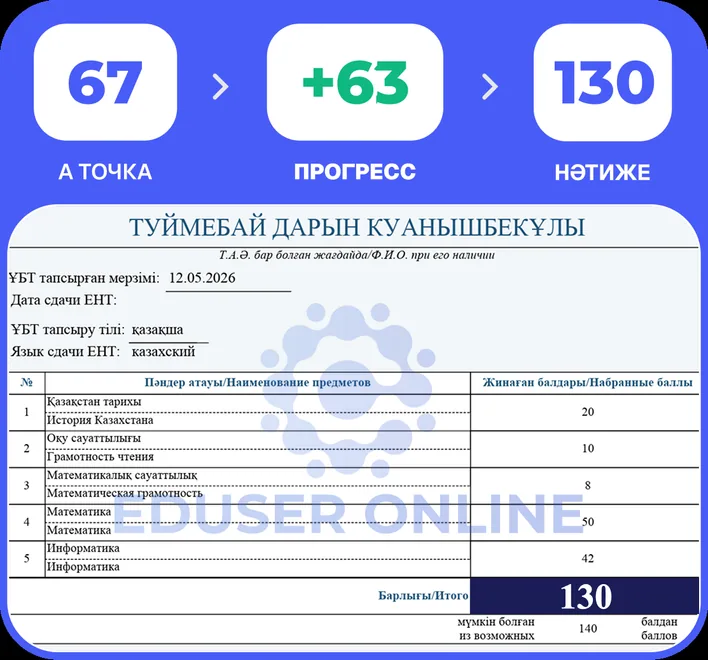Click row number 2 cell
Image resolution: width=708 pixels, height=660 pixels.
point(27,449)
